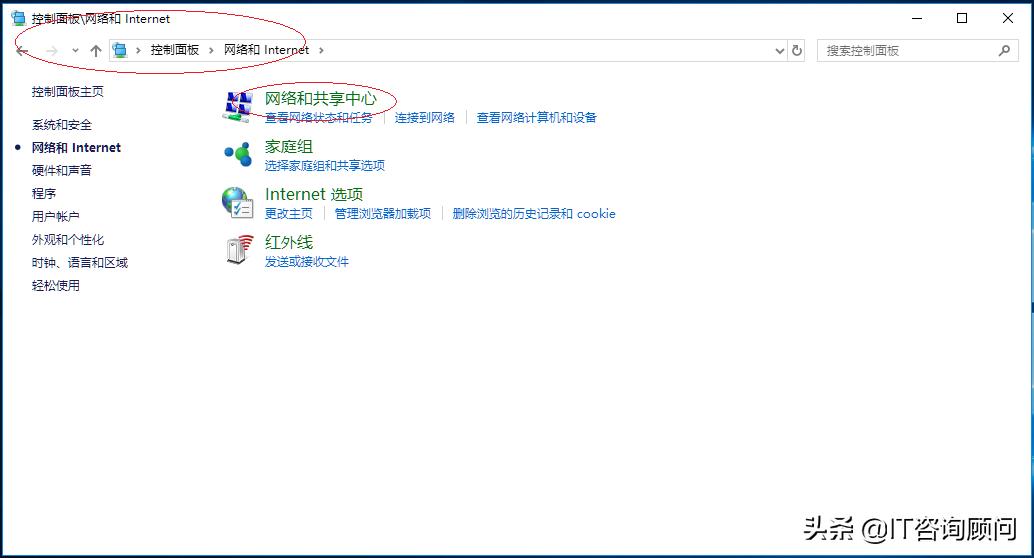Click 发送或接收文件 link
This screenshot has width=1034, height=558.
(307, 262)
